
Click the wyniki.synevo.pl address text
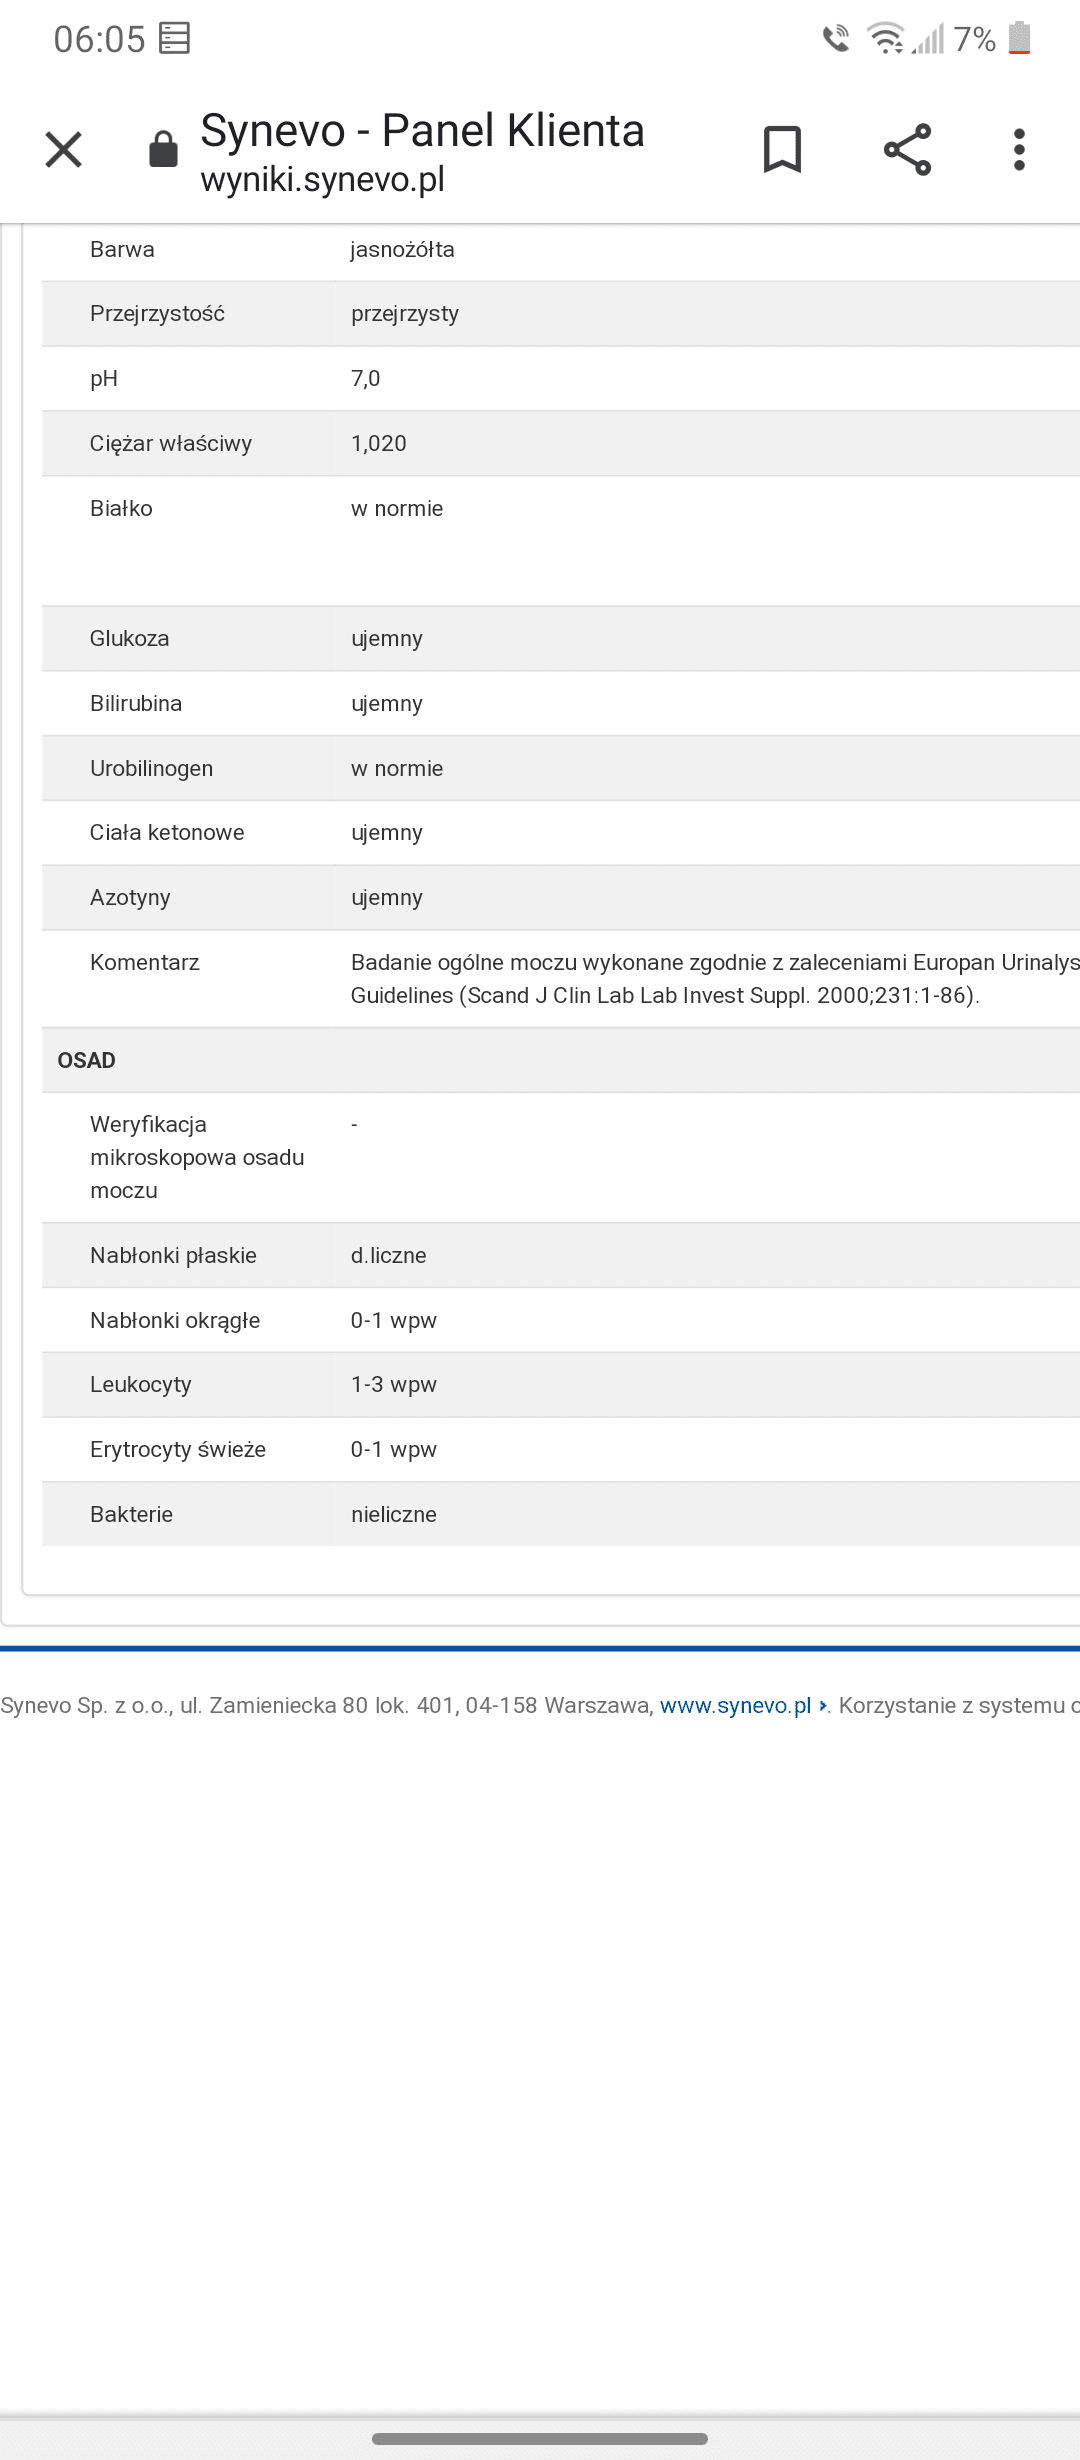click(322, 180)
